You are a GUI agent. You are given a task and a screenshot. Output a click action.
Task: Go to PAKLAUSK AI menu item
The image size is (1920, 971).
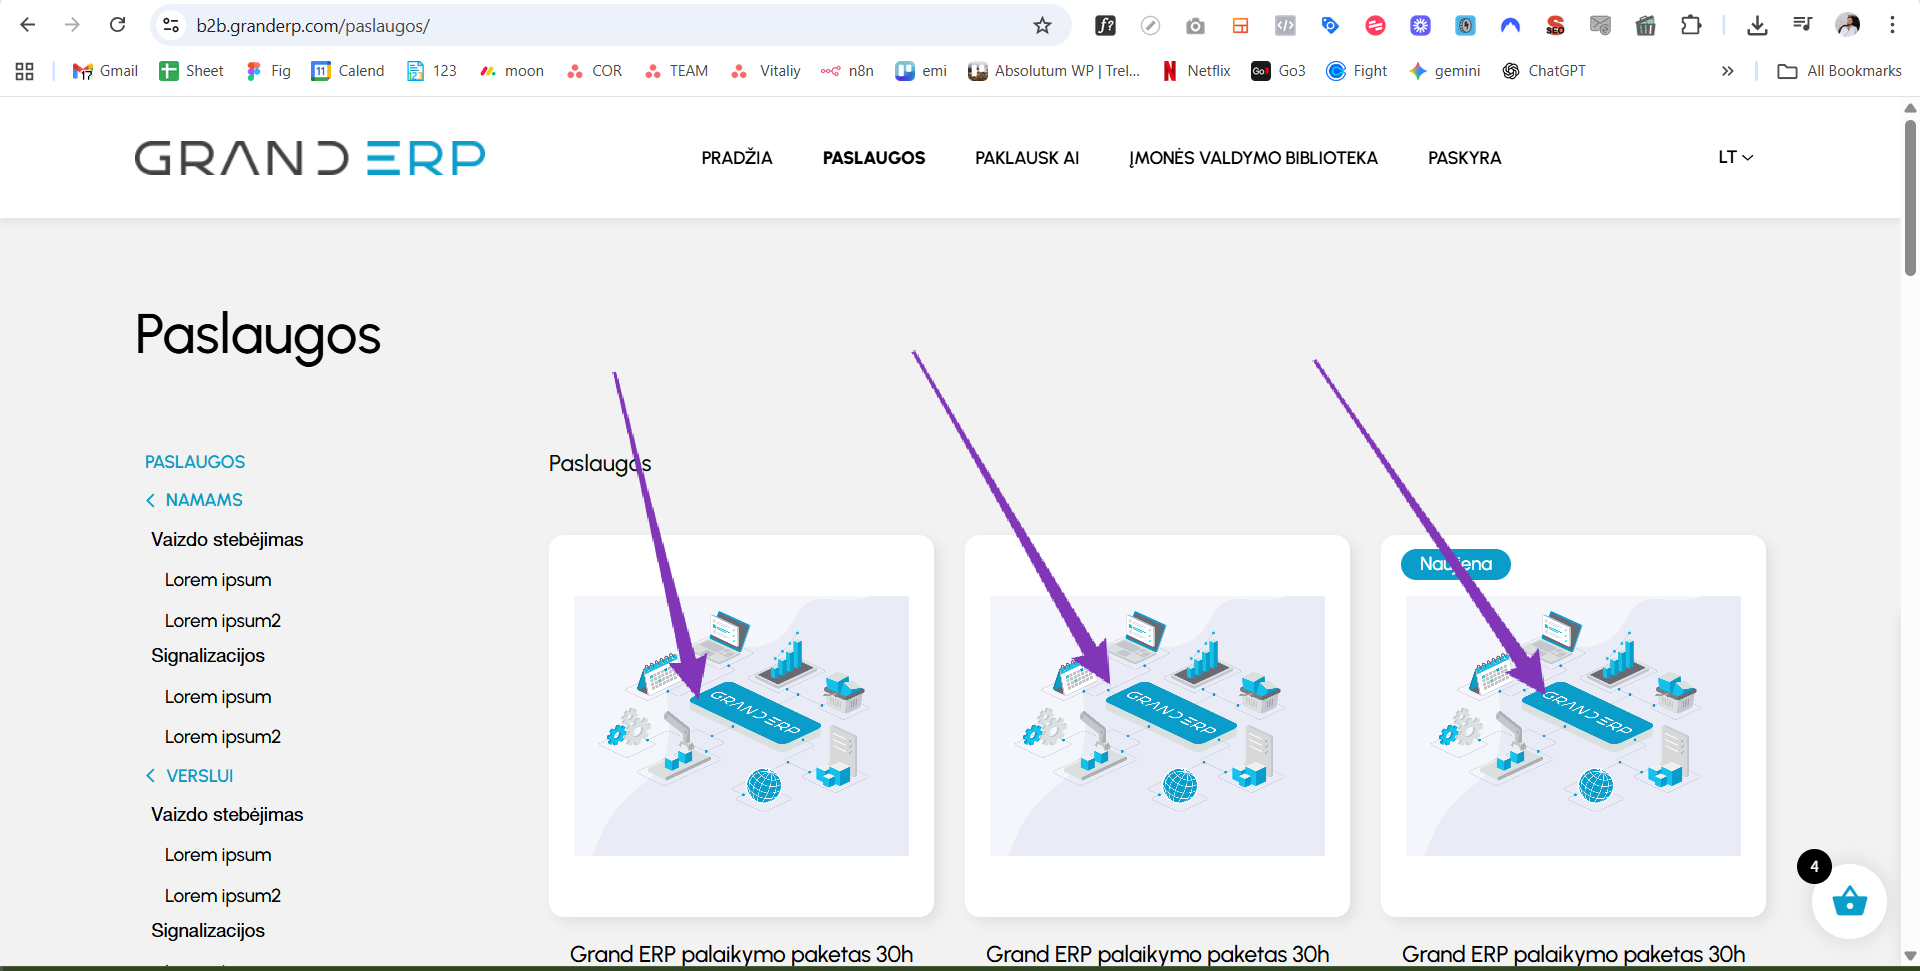(x=1026, y=158)
